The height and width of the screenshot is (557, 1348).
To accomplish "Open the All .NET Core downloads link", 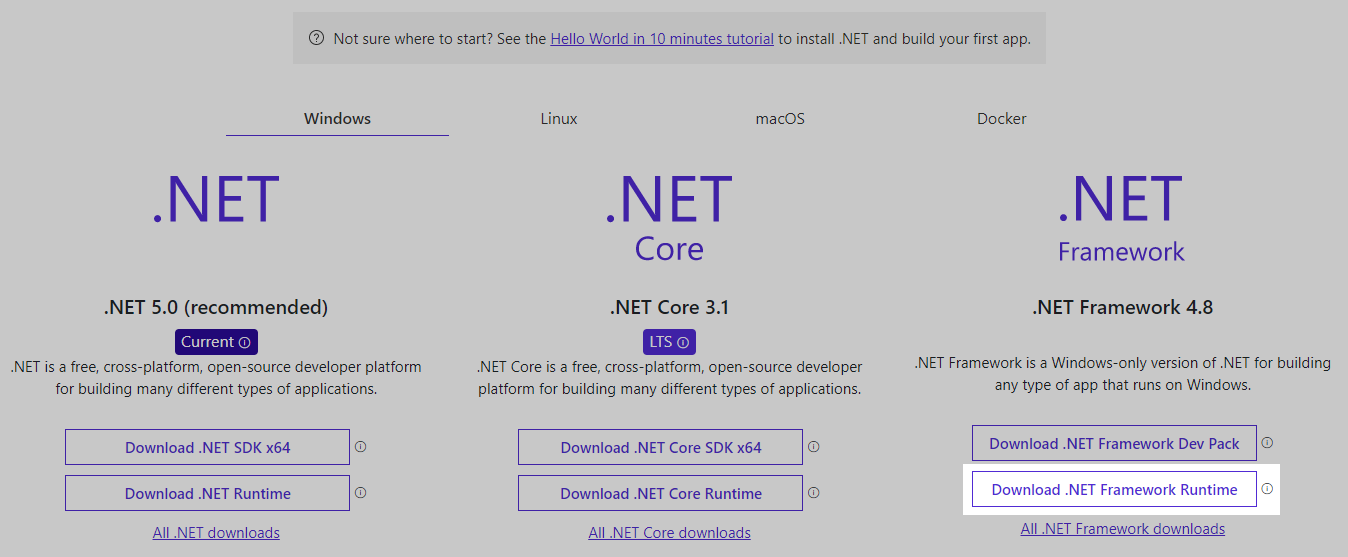I will 669,533.
